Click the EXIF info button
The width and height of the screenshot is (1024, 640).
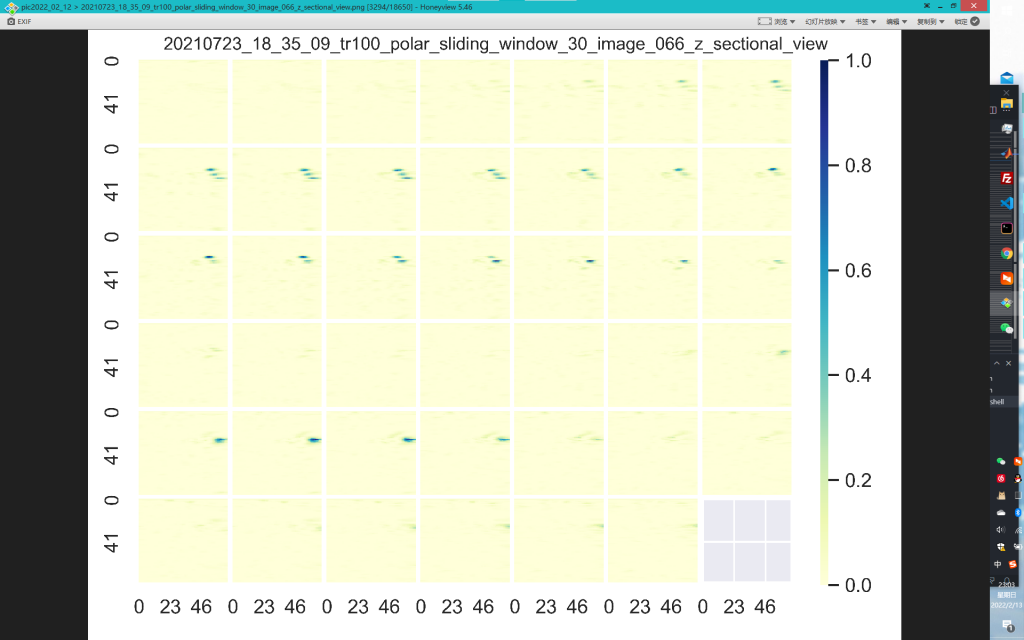coord(19,21)
